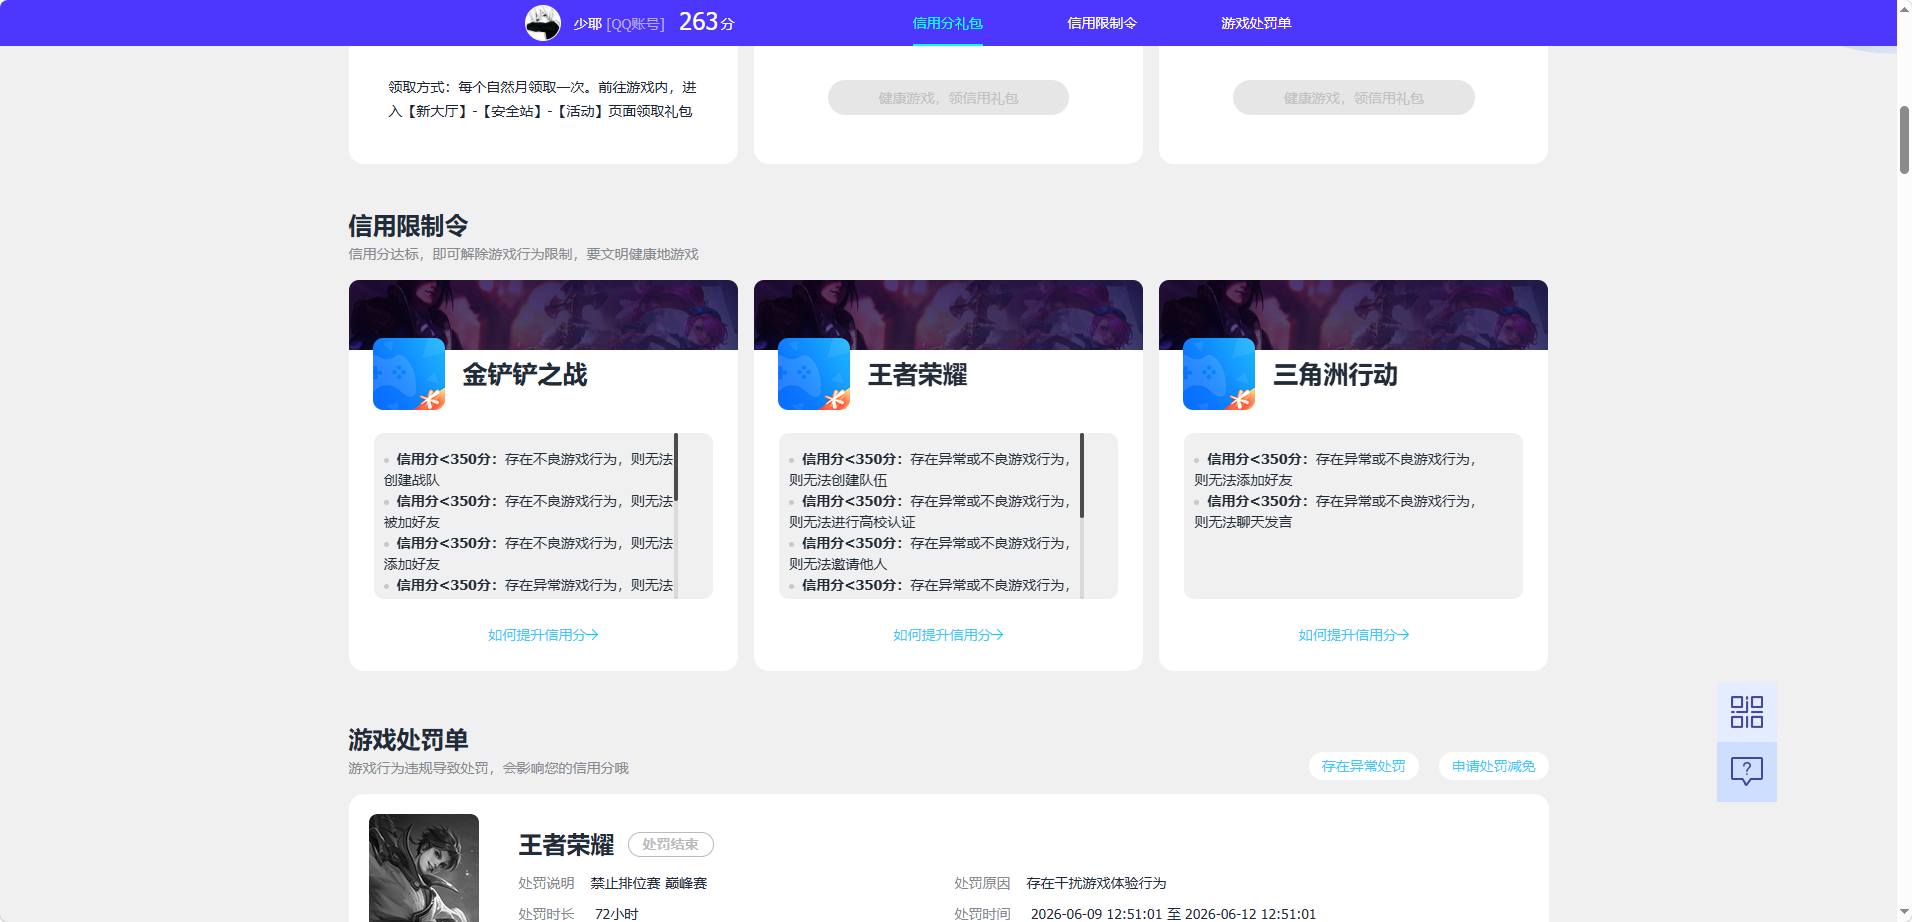This screenshot has width=1912, height=922.
Task: Click the 游戏处罚单 section heading
Action: [408, 740]
